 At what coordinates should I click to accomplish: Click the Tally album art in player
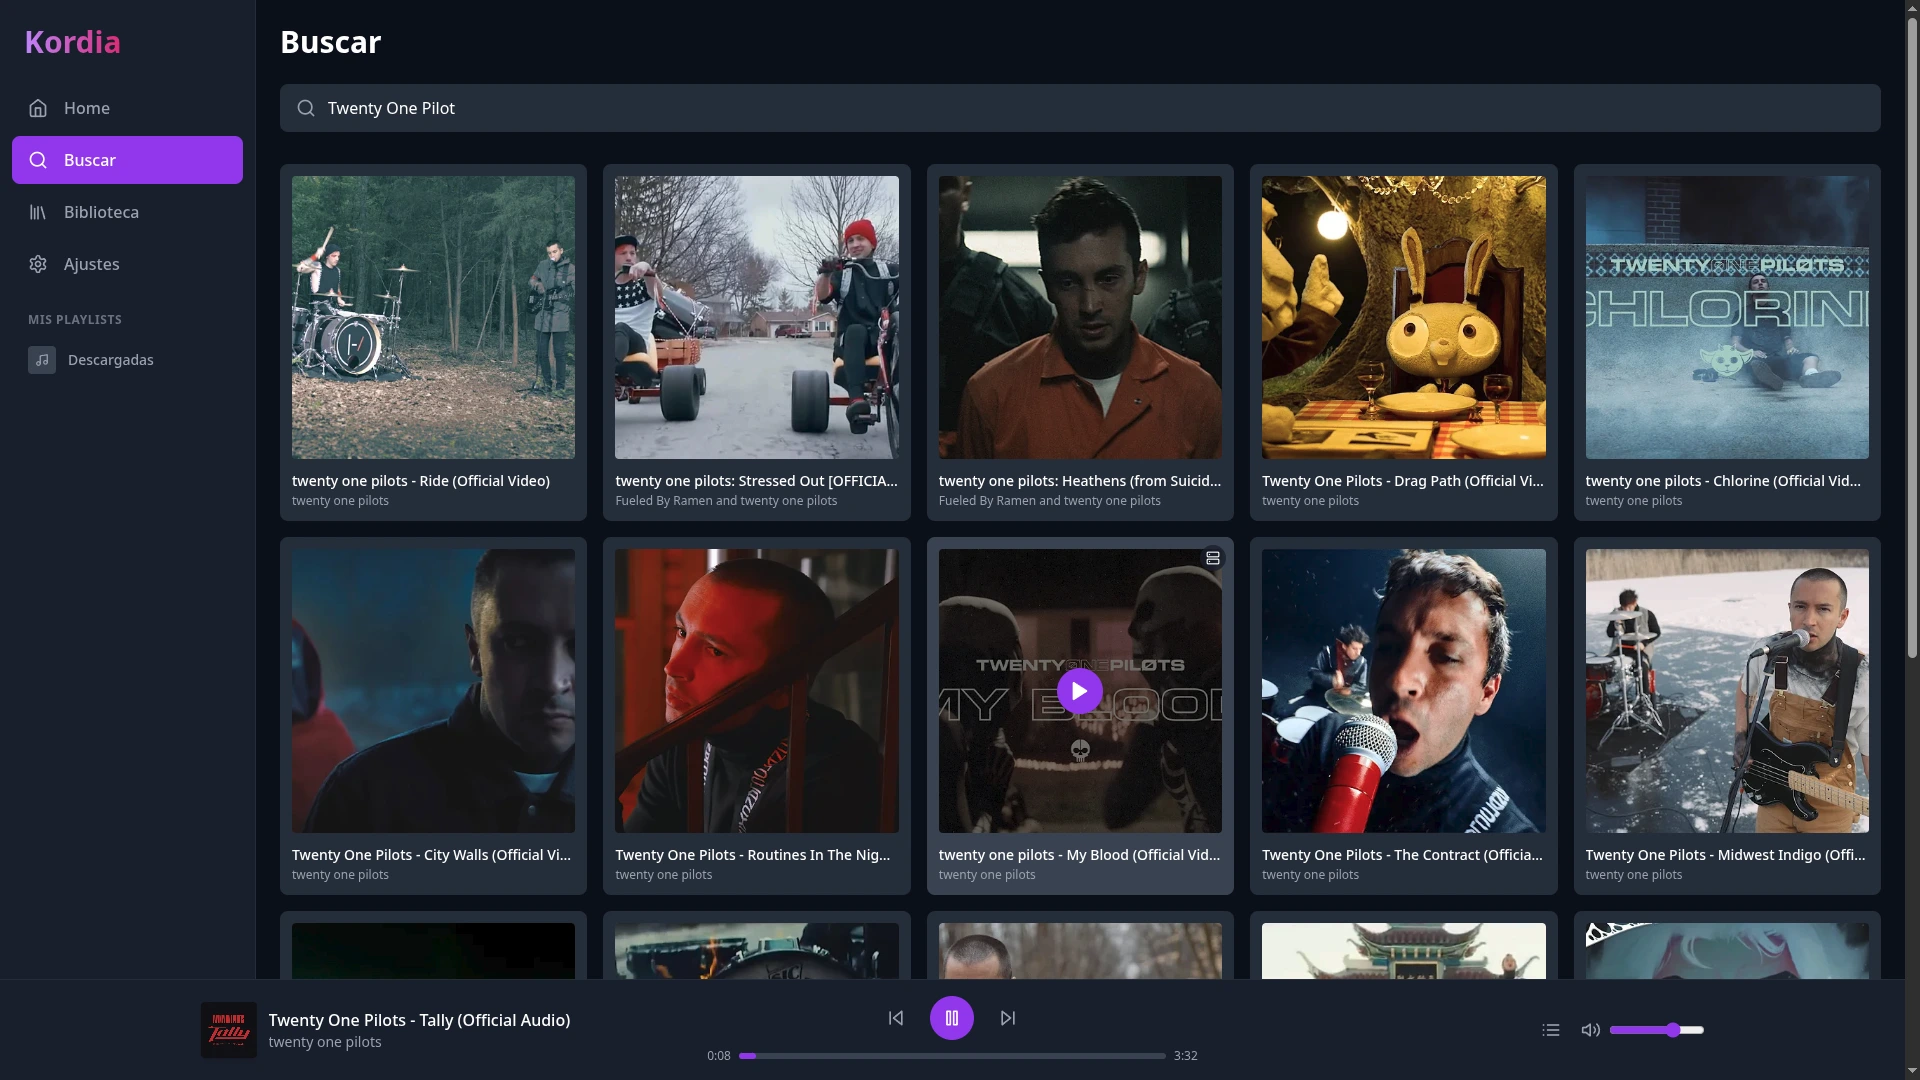point(229,1030)
